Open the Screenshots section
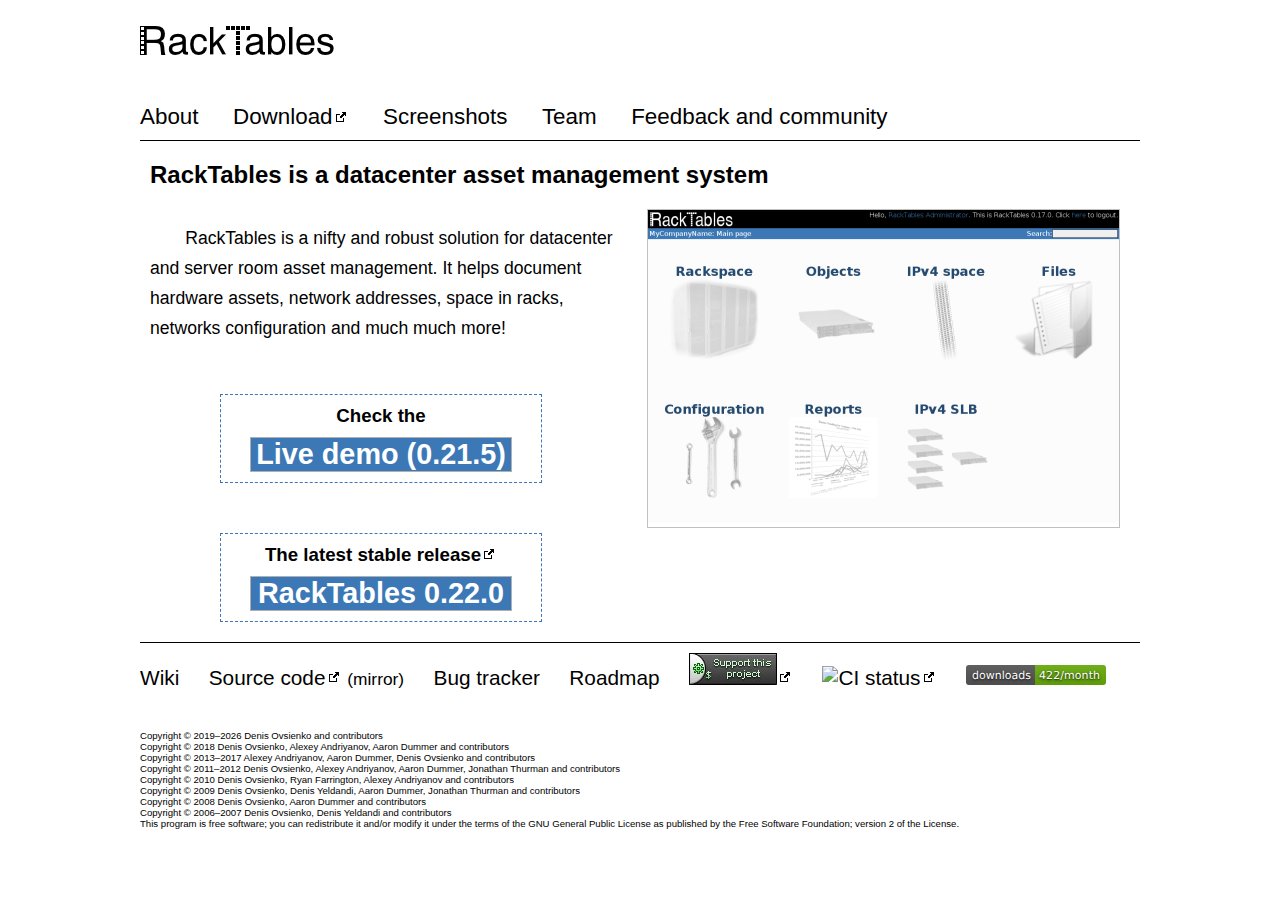The image size is (1280, 900). pos(445,117)
